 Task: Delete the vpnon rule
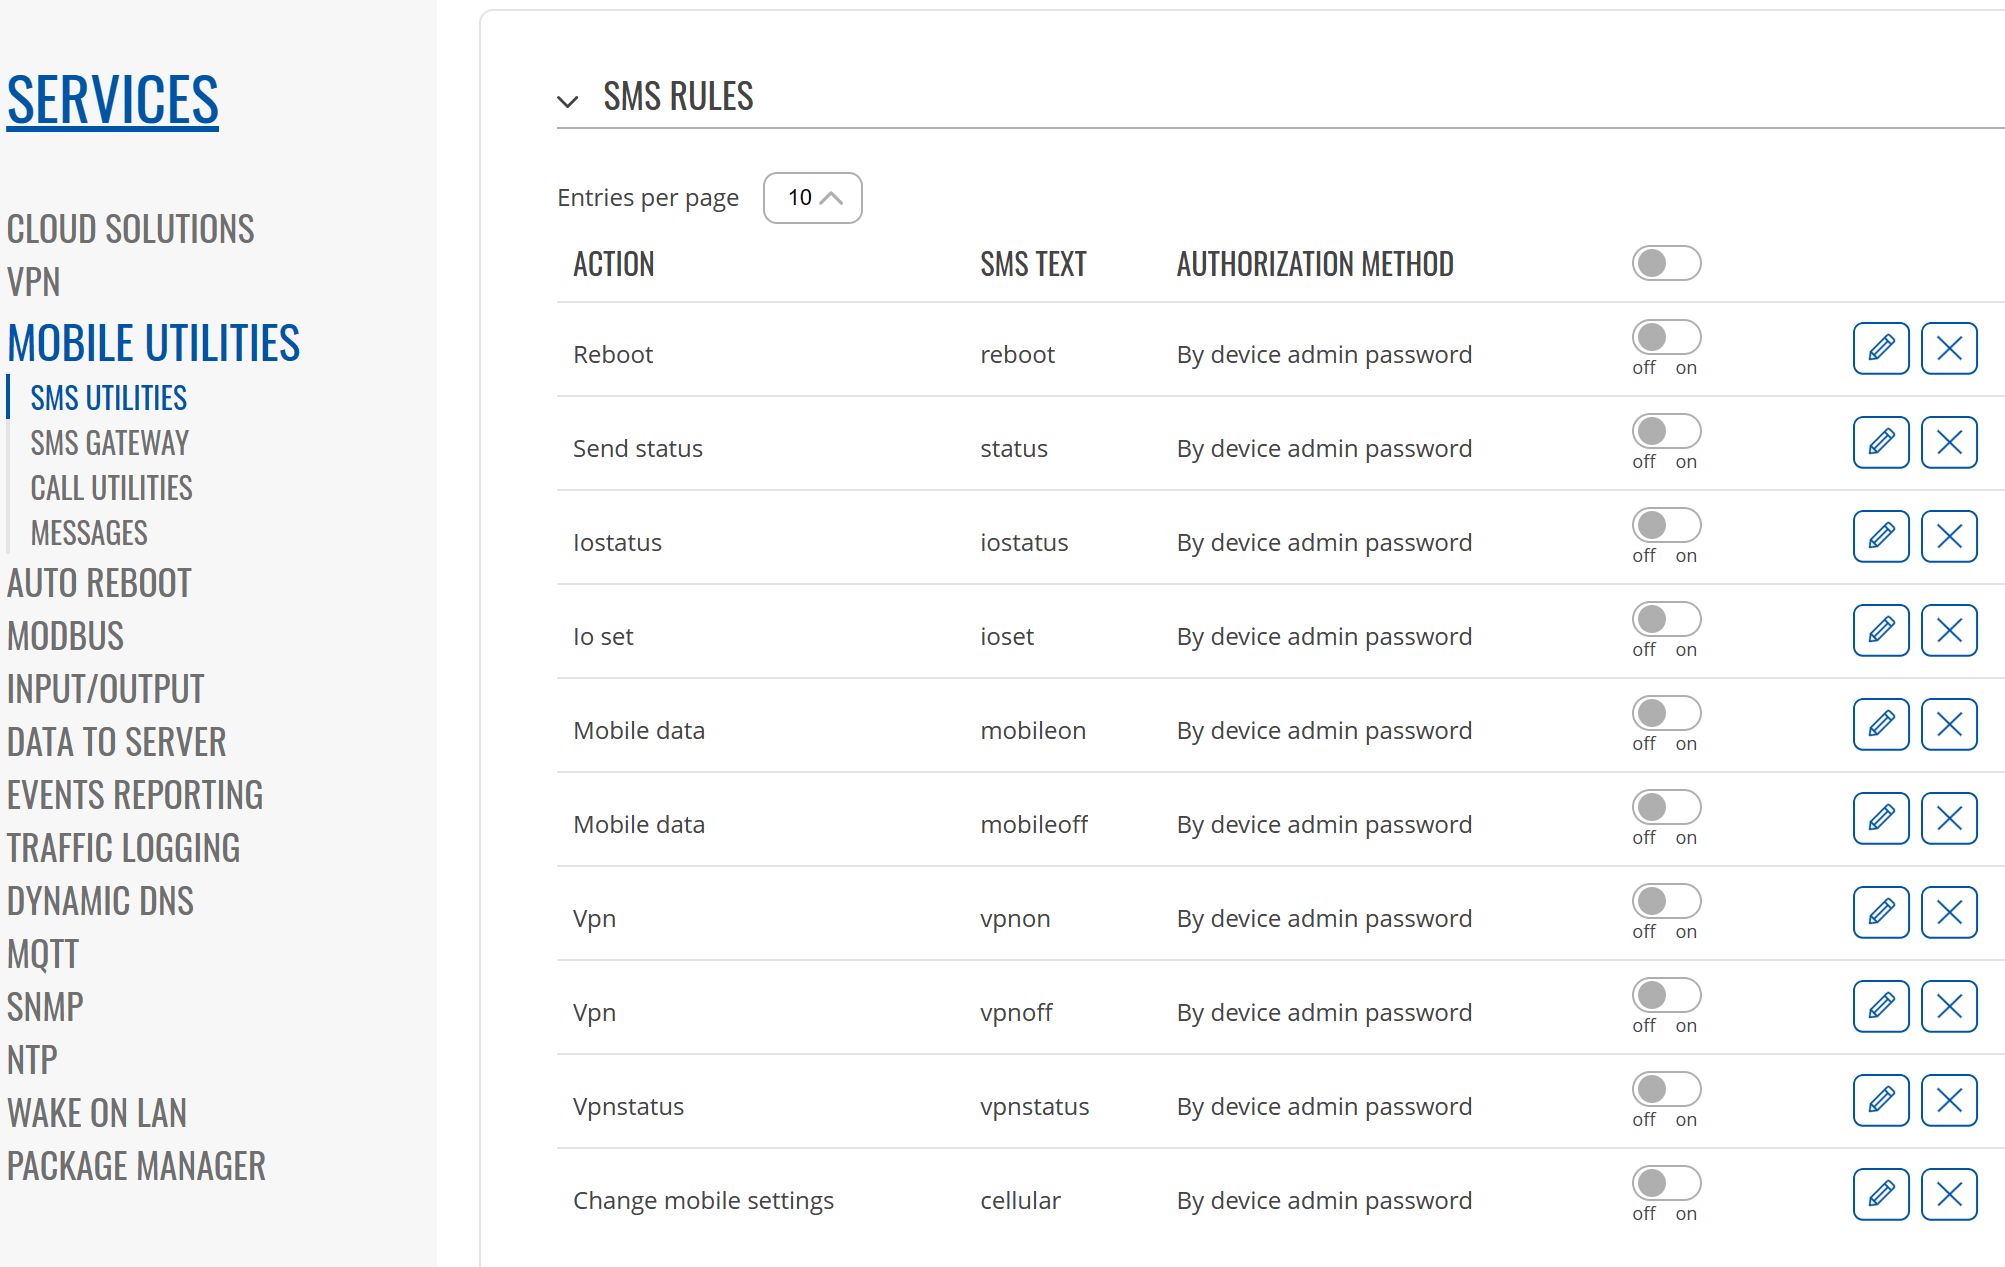click(1948, 912)
